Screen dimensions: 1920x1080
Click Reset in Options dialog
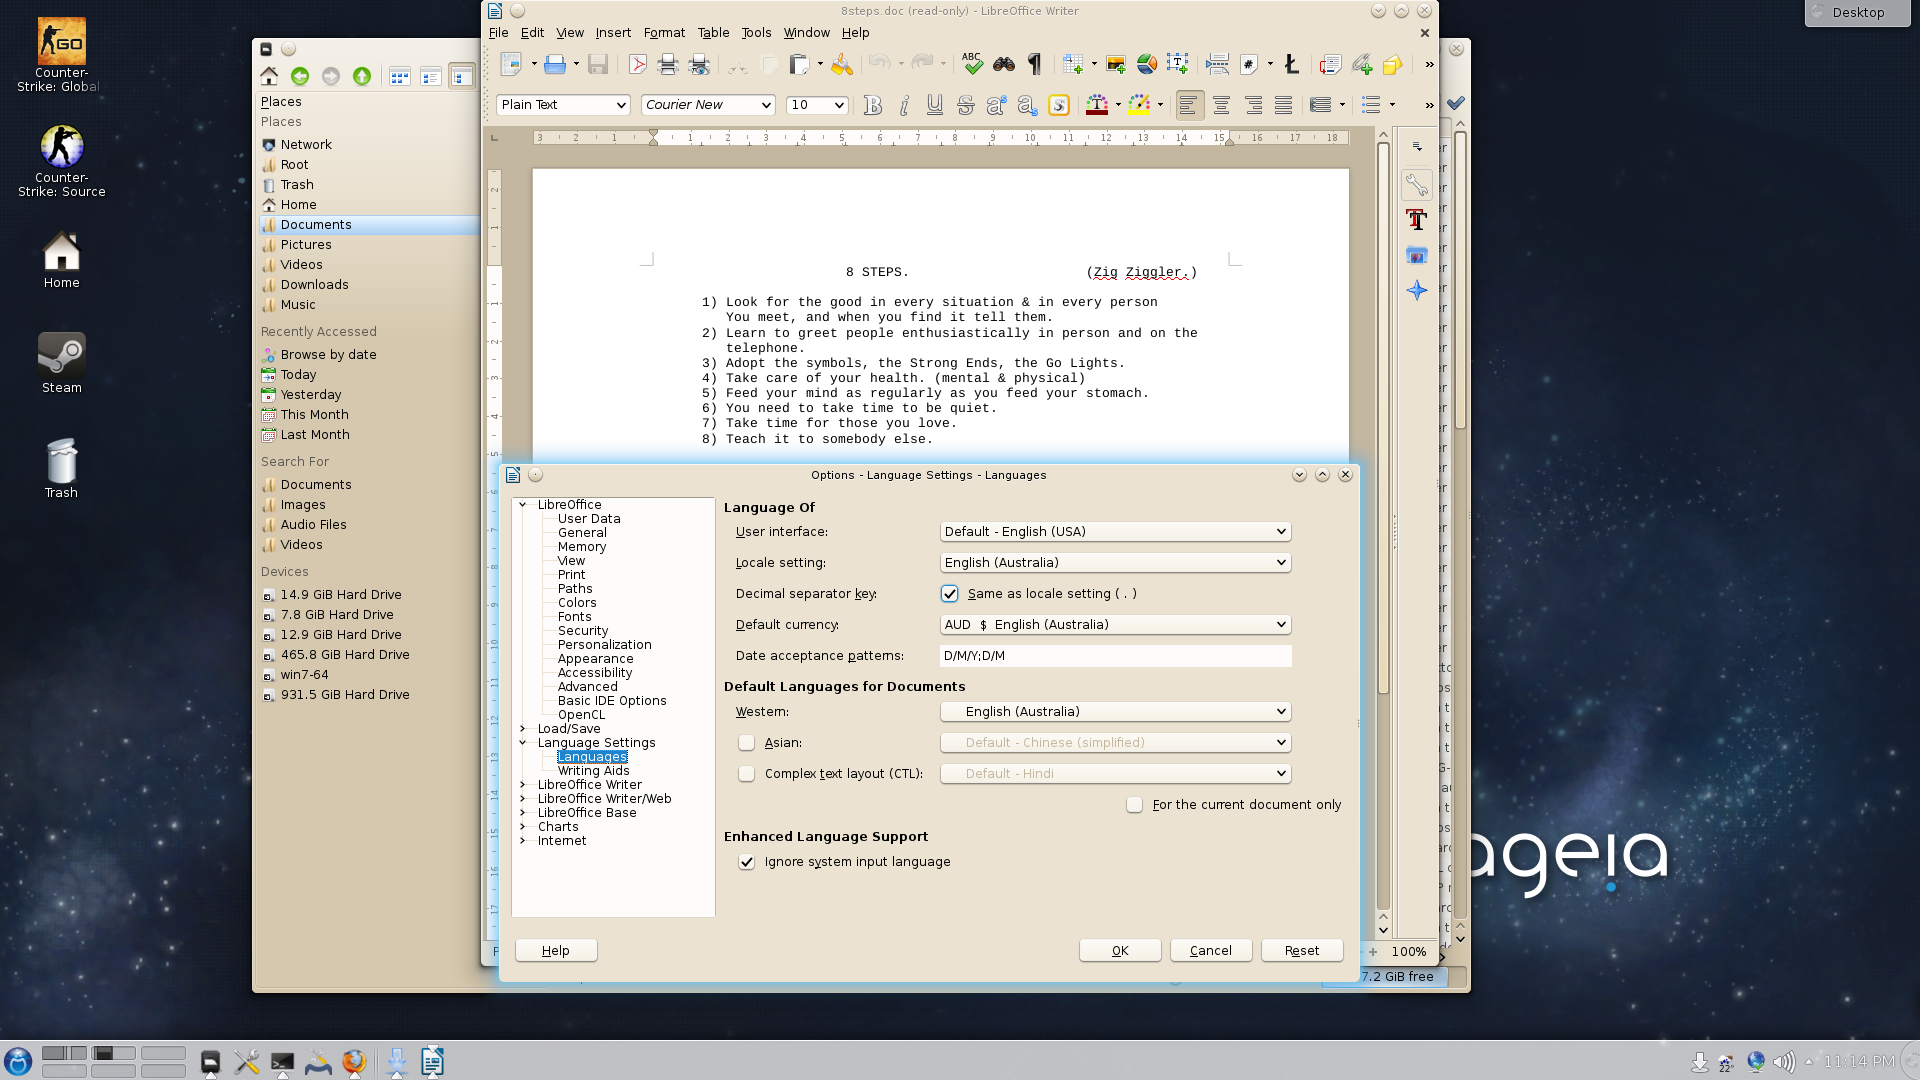coord(1302,951)
